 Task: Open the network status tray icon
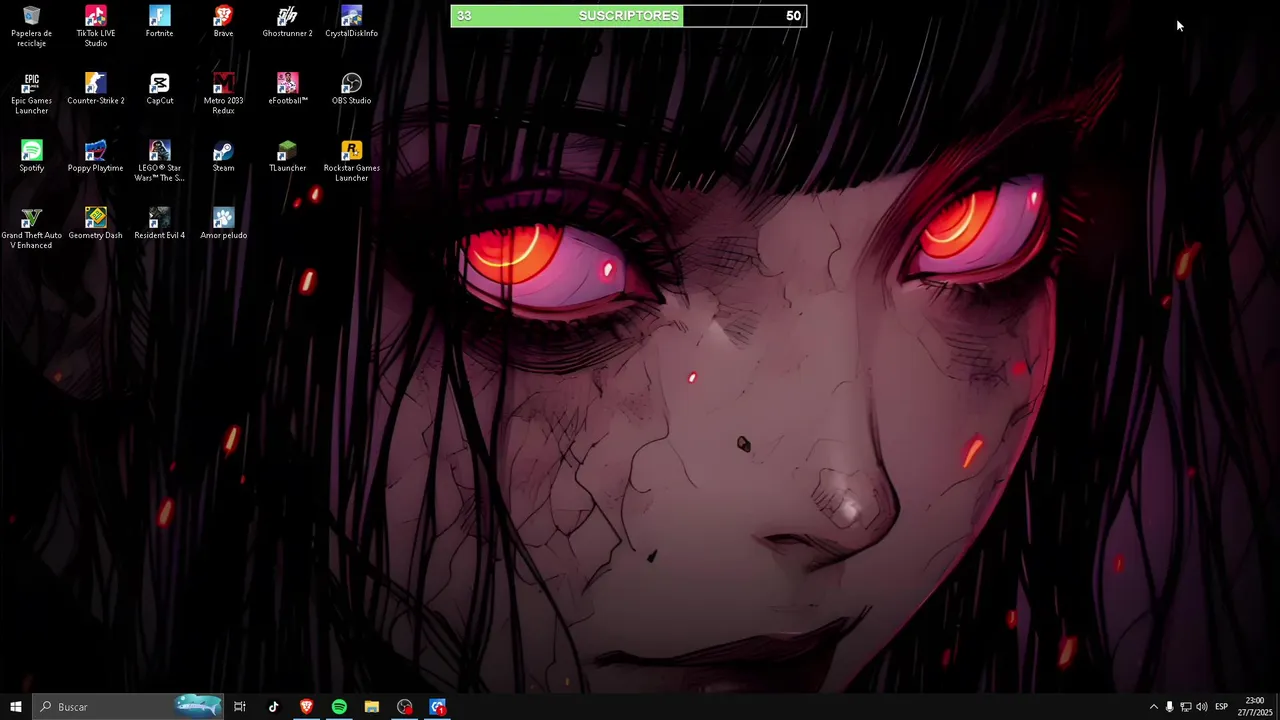pyautogui.click(x=1185, y=707)
